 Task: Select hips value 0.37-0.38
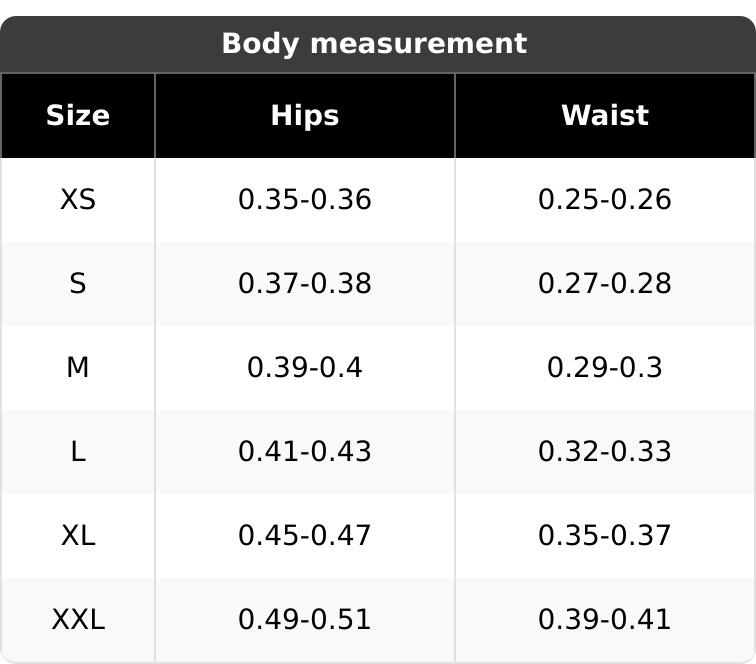(305, 284)
